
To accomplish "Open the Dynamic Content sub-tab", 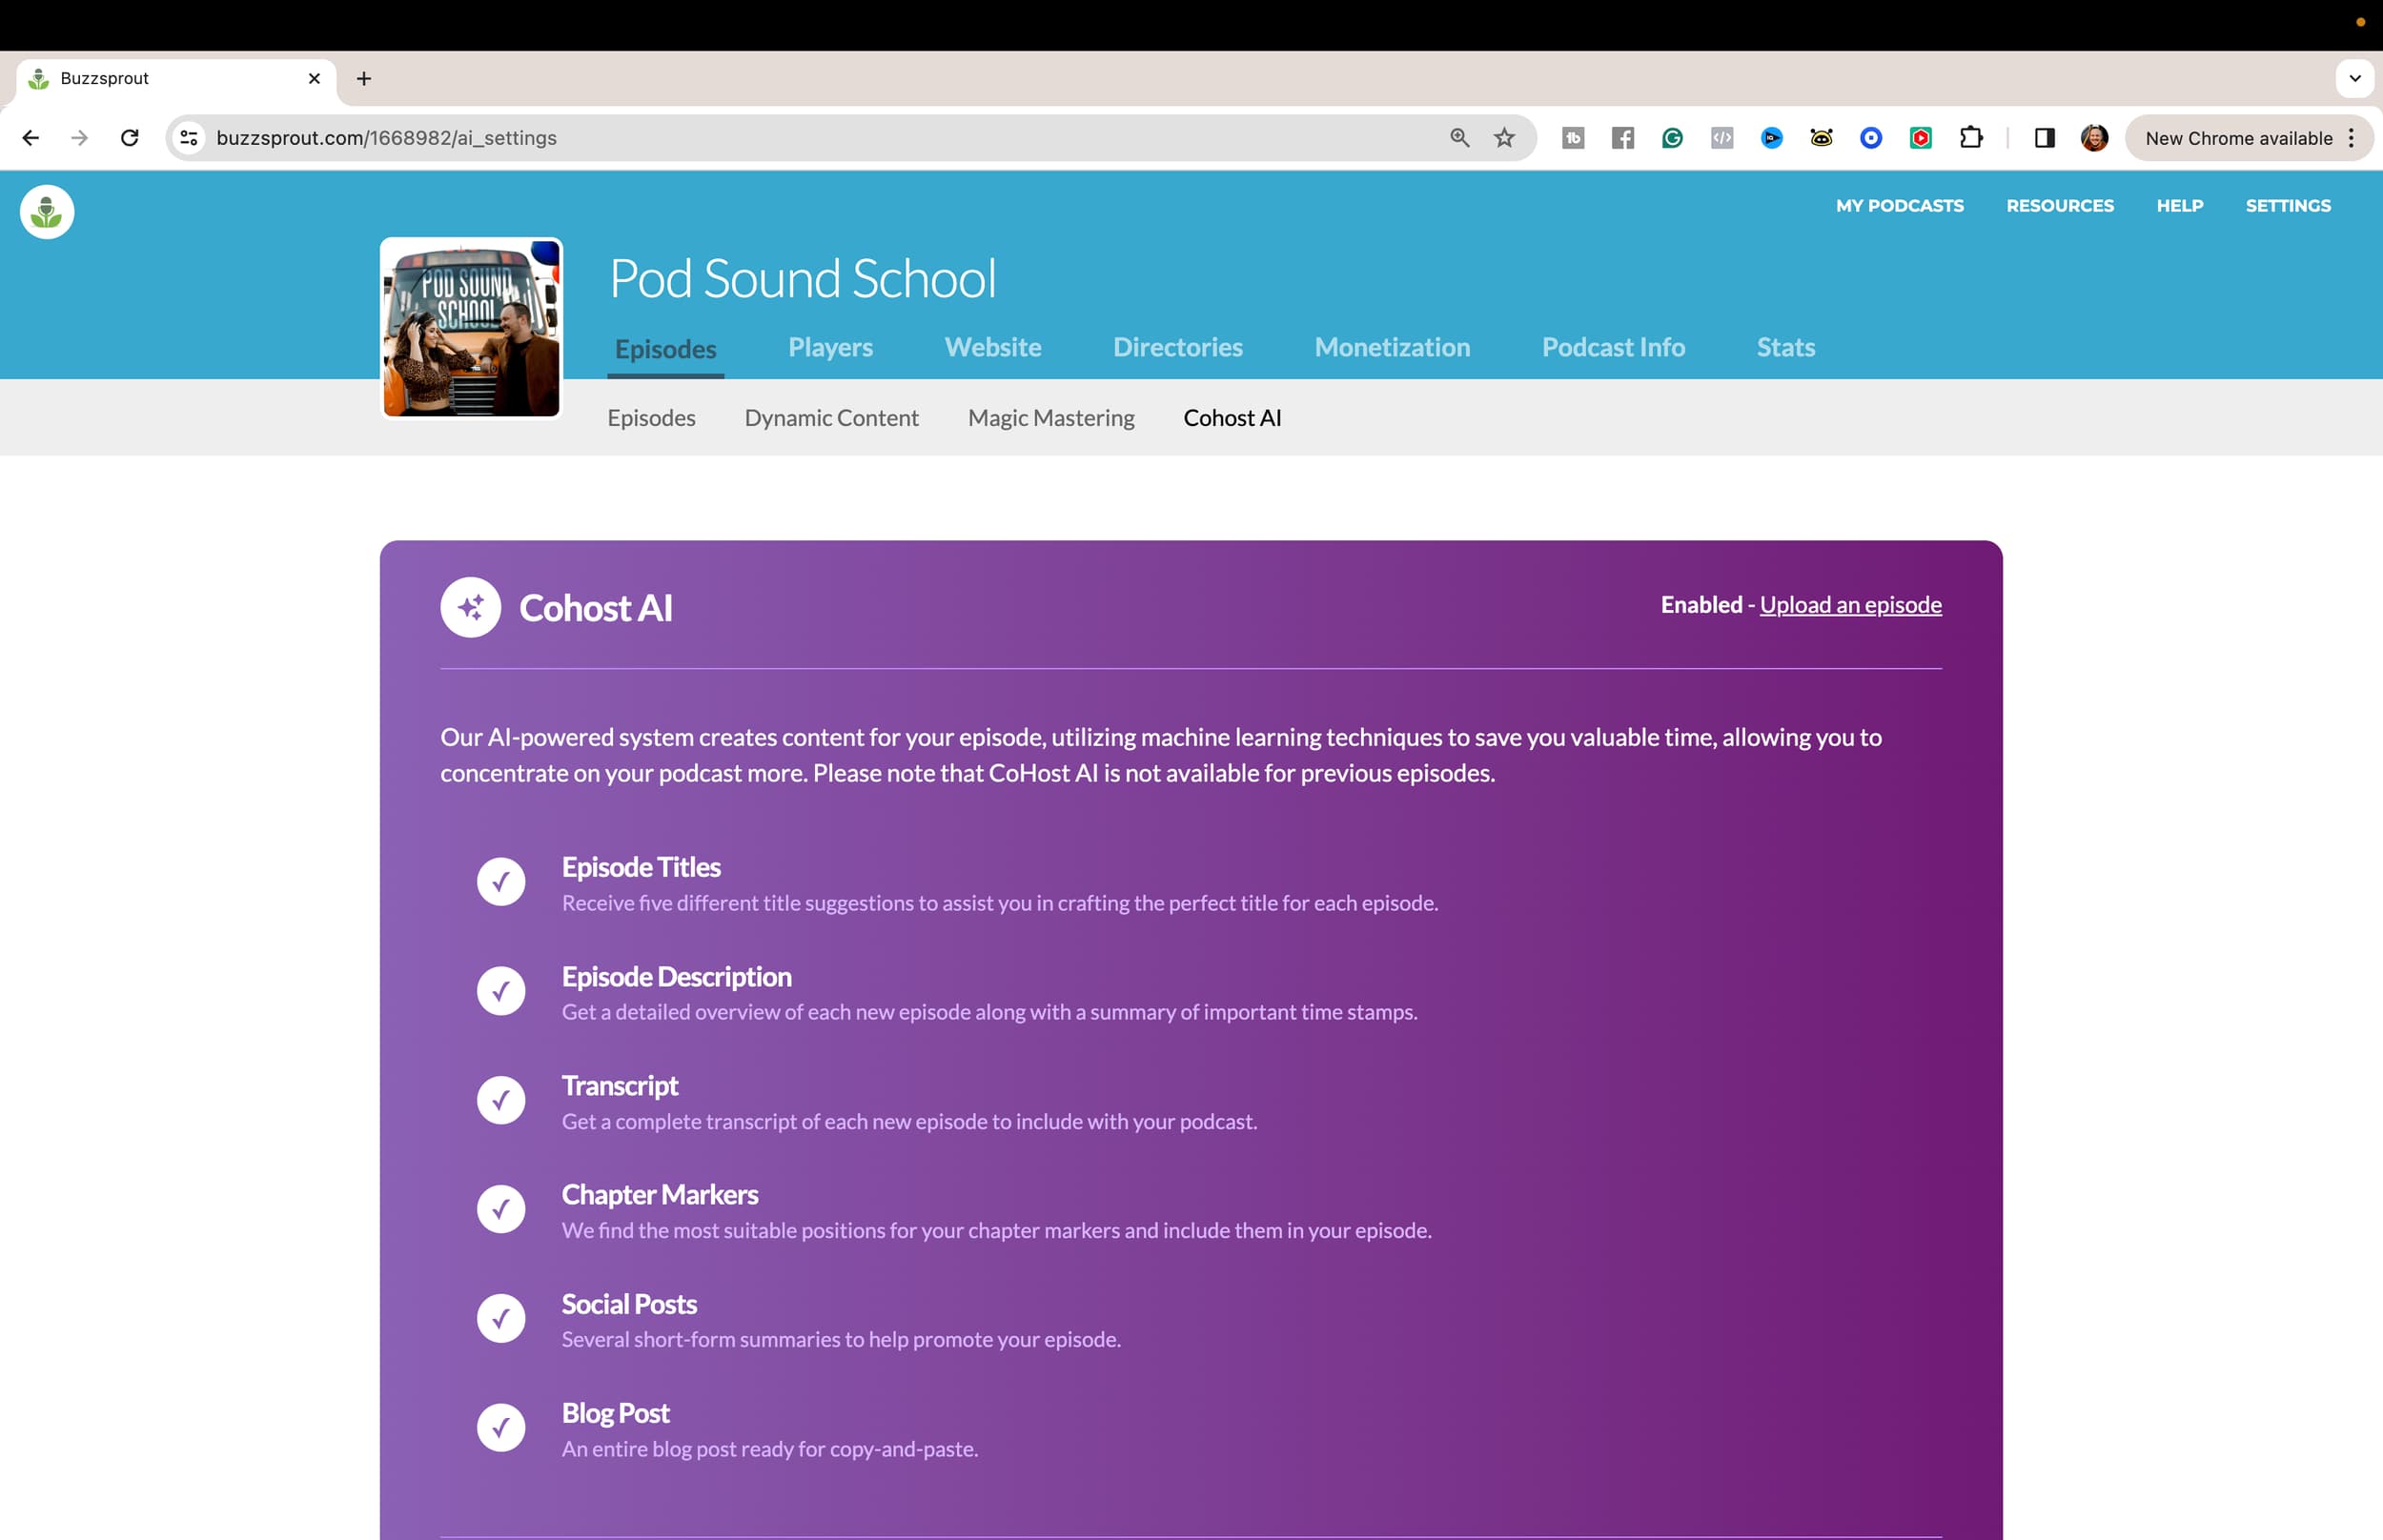I will 831,418.
